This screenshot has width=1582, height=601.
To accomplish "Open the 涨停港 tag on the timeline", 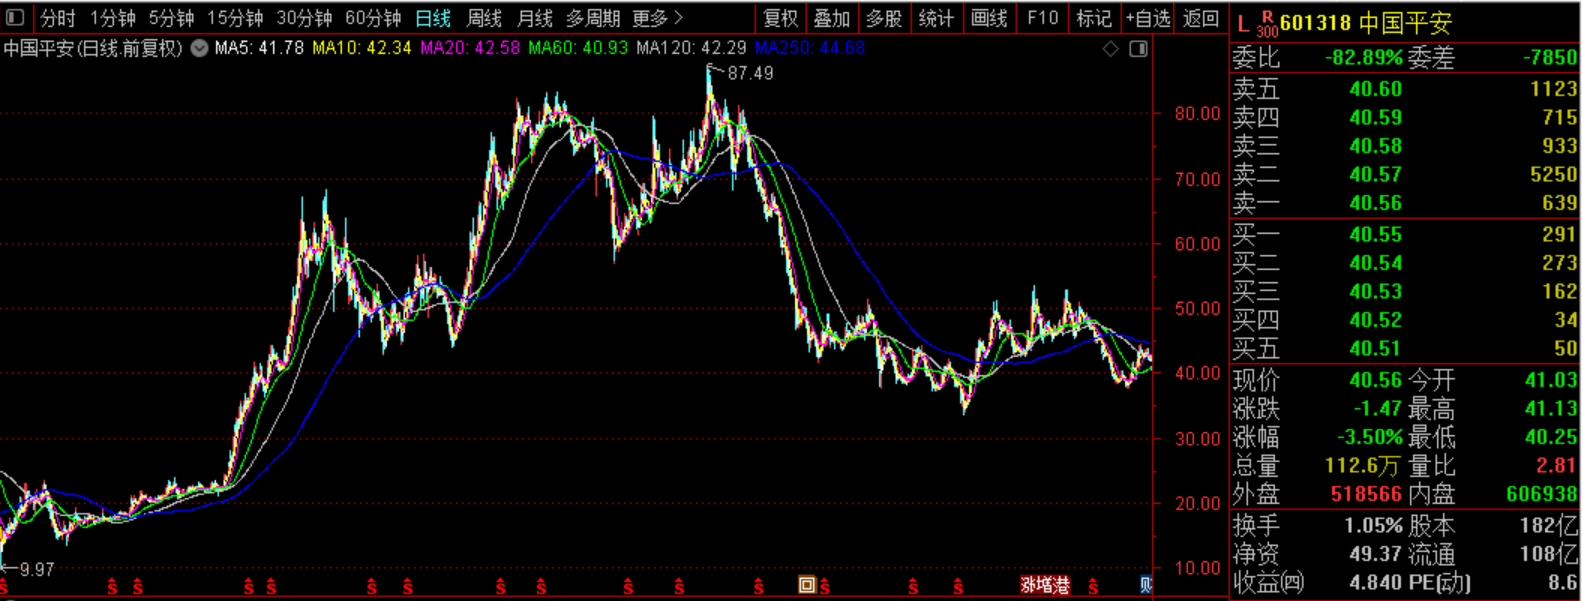I will pyautogui.click(x=1045, y=585).
